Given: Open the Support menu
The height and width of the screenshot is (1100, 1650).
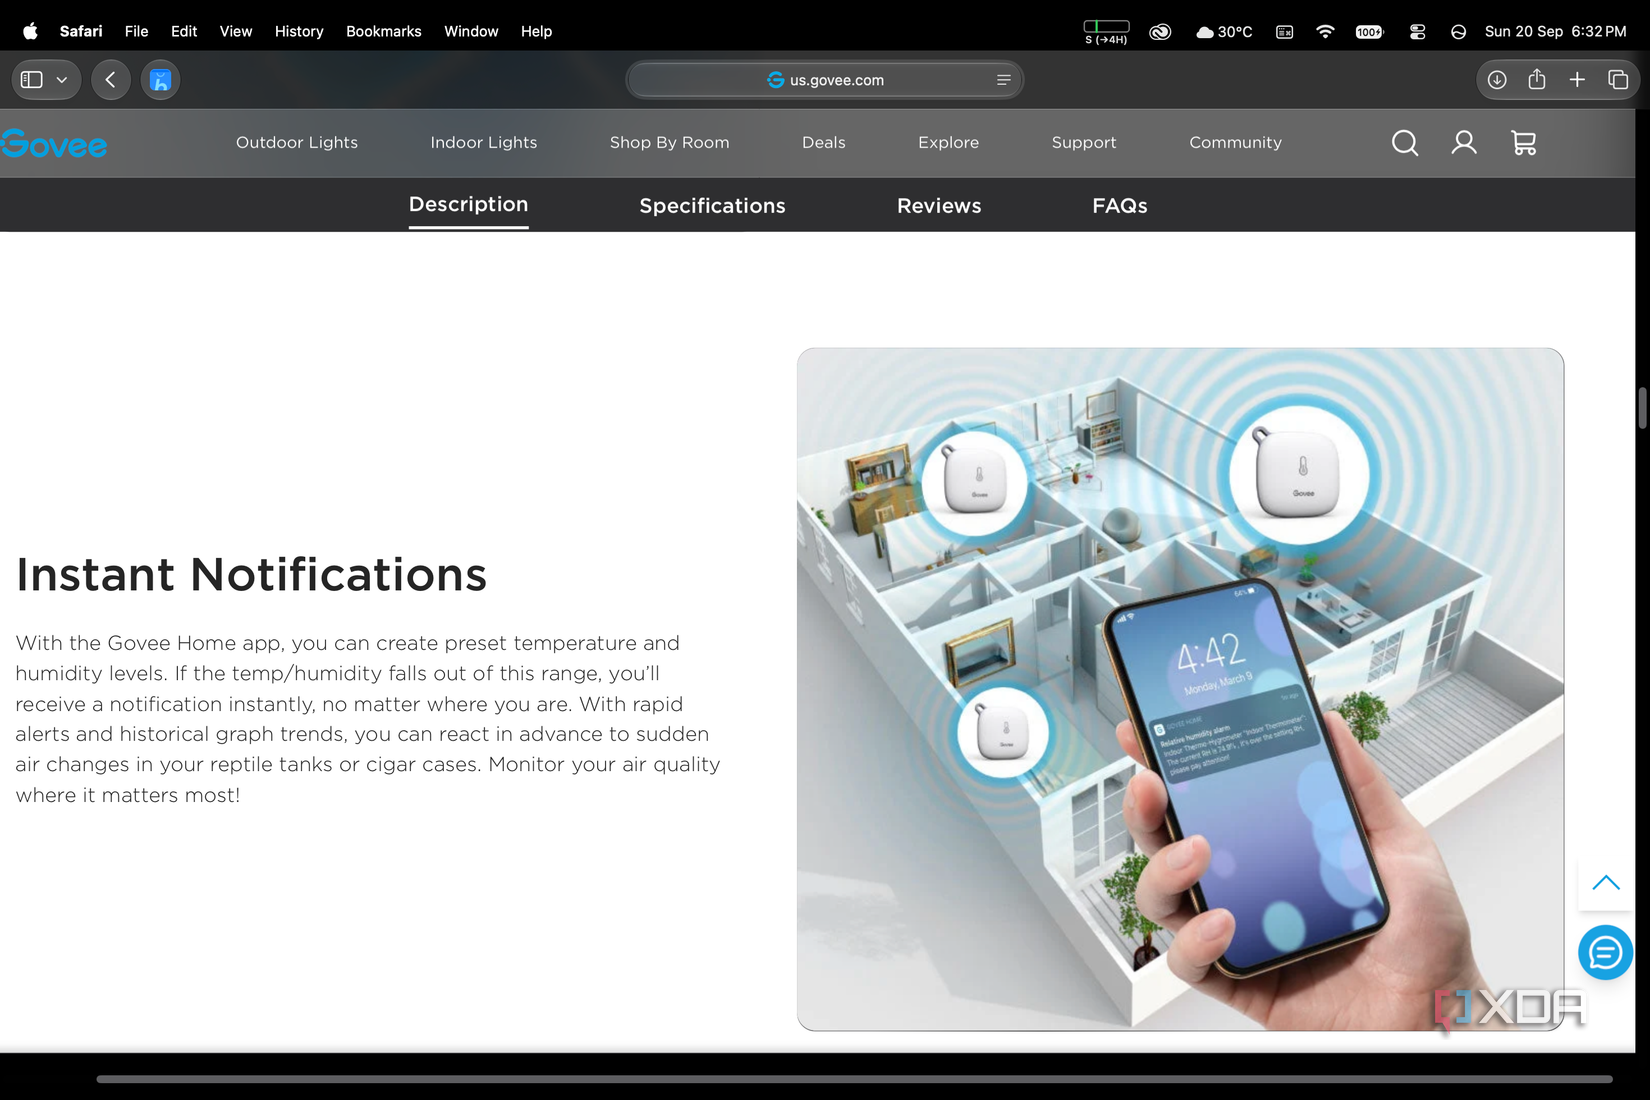Looking at the screenshot, I should coord(1084,142).
